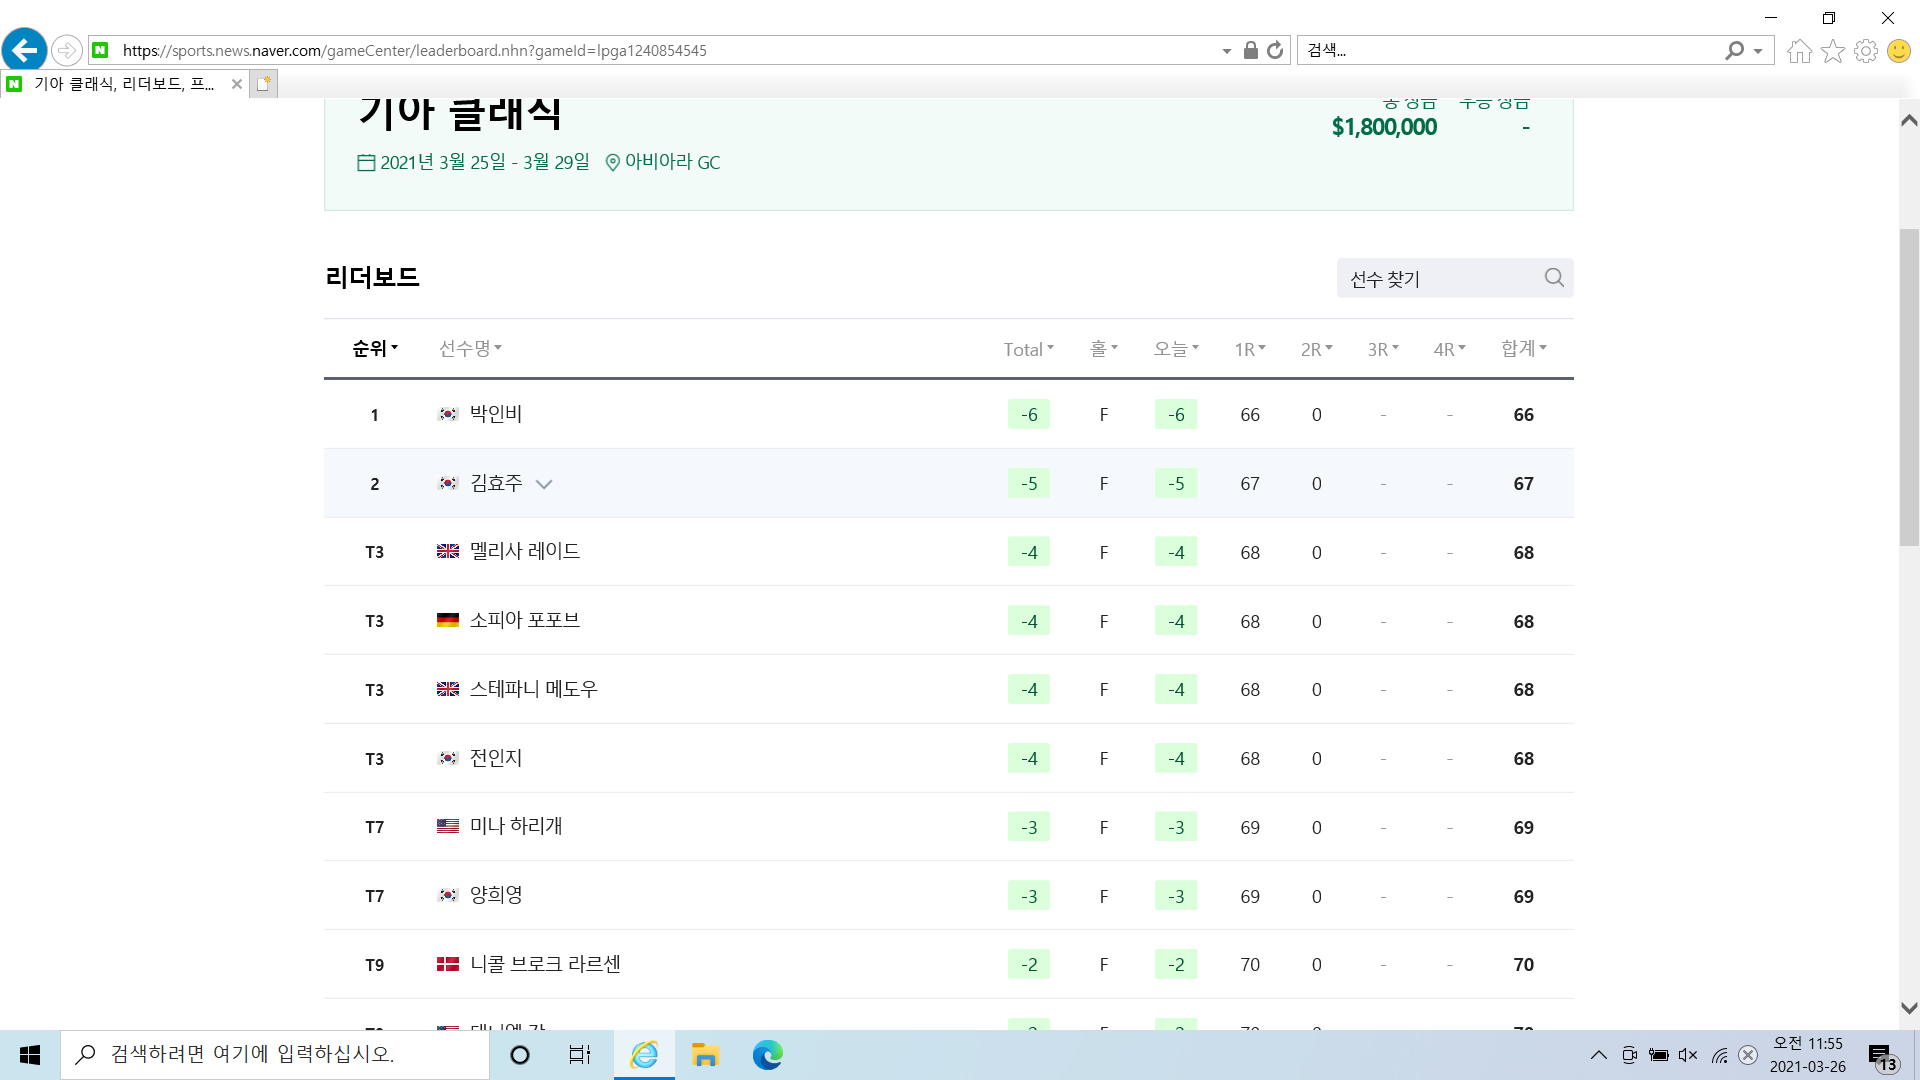Open Cortana circle on taskbar
The image size is (1920, 1080).
[520, 1055]
